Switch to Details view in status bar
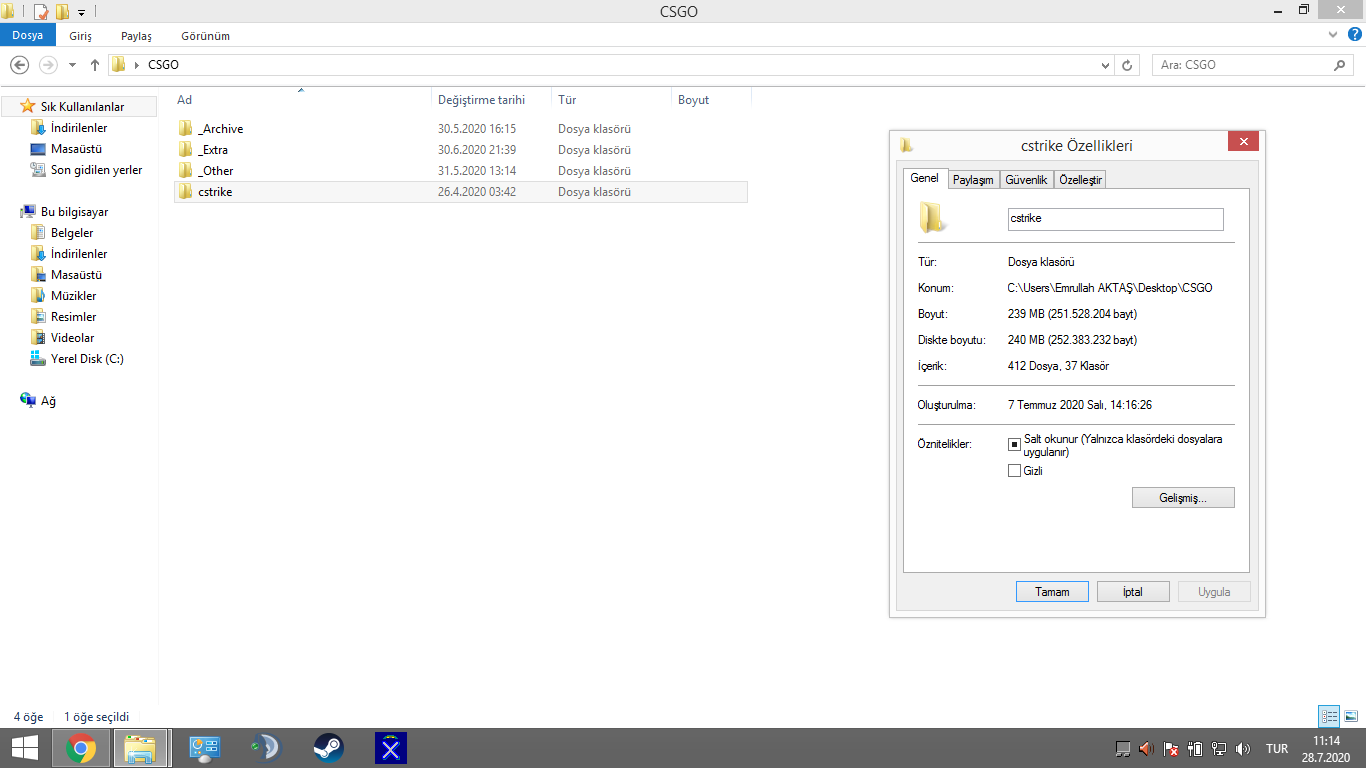The height and width of the screenshot is (768, 1366). 1329,716
